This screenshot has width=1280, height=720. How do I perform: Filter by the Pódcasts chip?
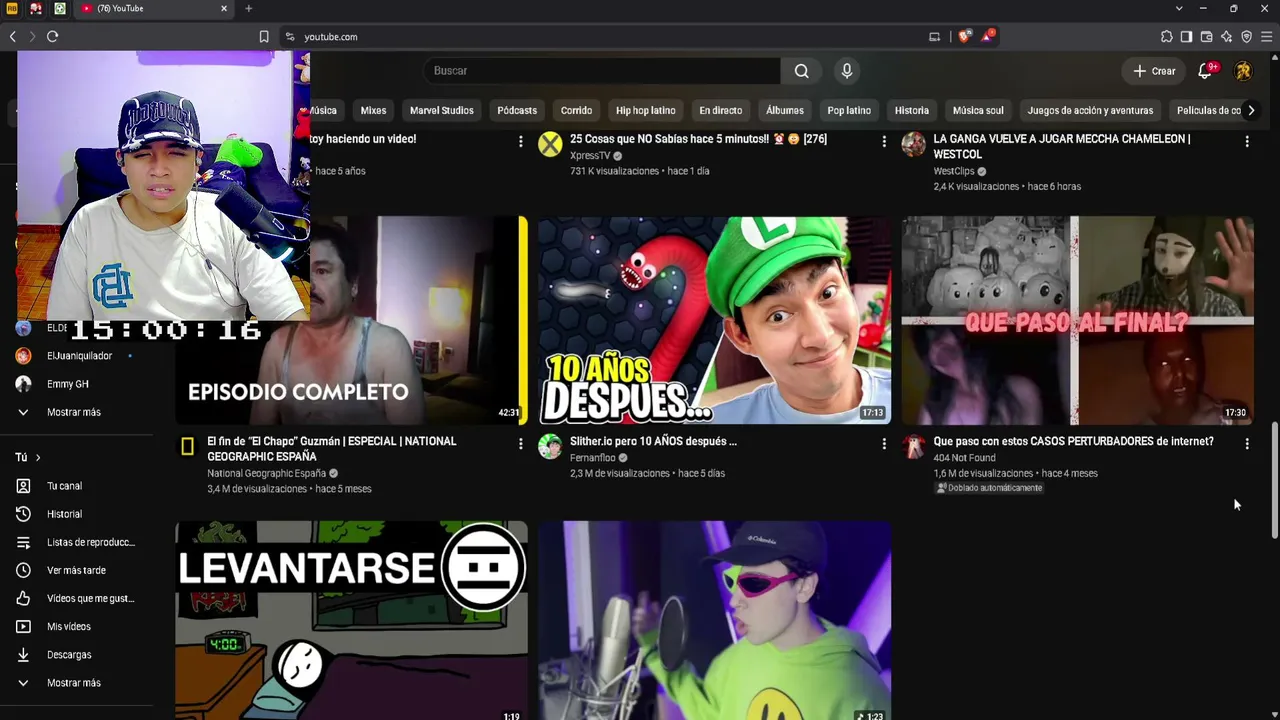pyautogui.click(x=517, y=110)
